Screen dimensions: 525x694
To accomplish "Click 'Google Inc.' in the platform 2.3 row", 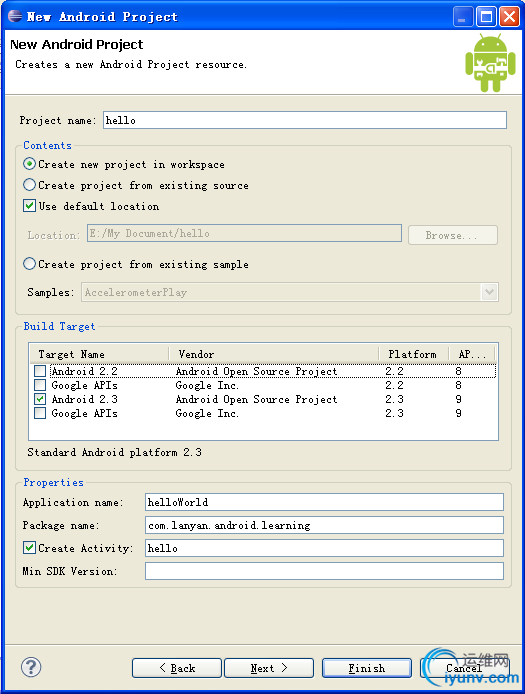I will tap(207, 413).
